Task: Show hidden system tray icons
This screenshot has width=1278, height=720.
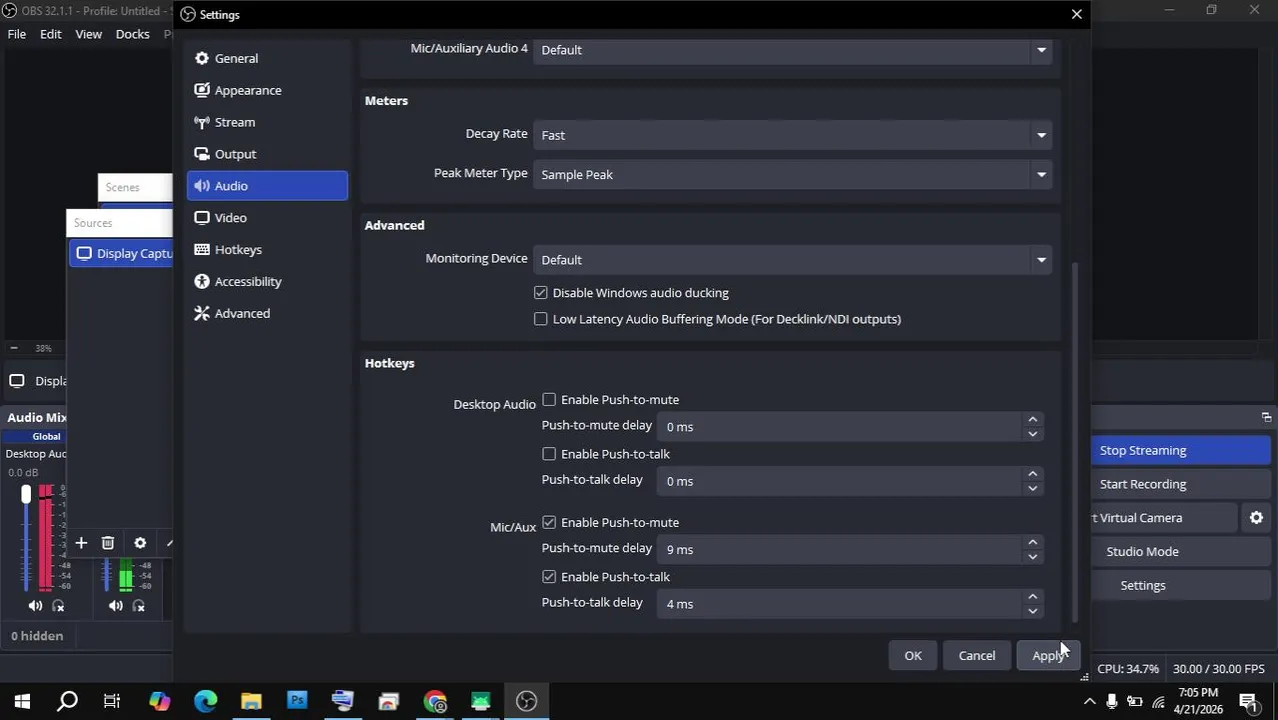Action: coord(1089,702)
